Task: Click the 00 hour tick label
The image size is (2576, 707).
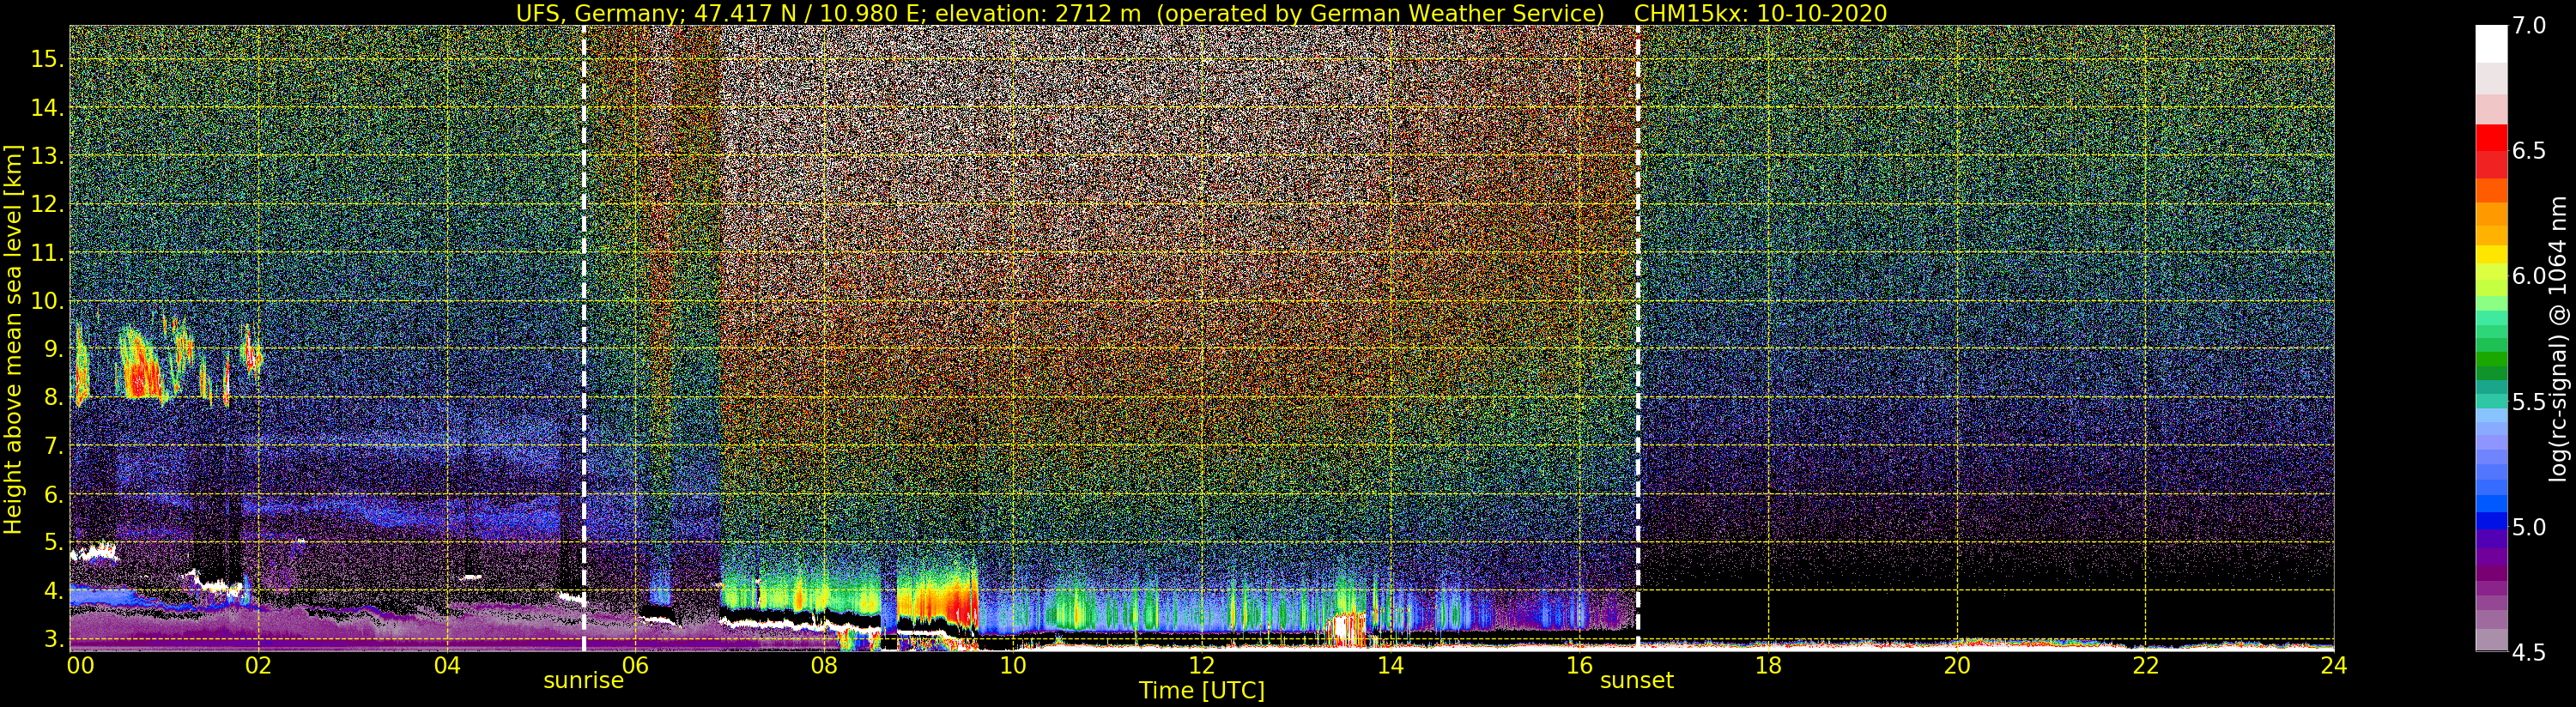Action: pyautogui.click(x=80, y=665)
